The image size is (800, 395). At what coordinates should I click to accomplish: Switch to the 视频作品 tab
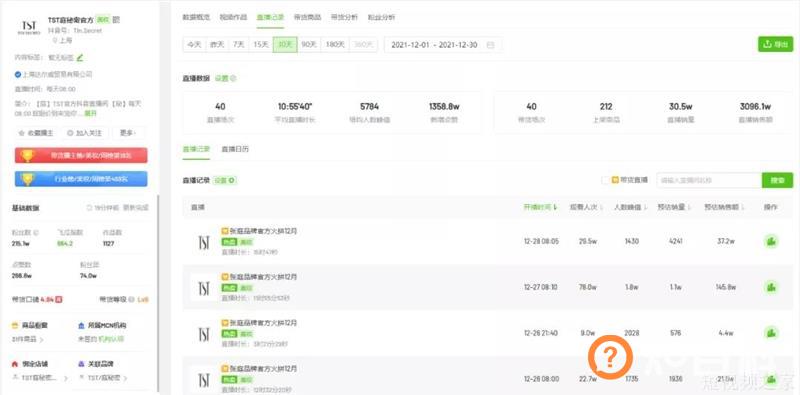tap(233, 17)
